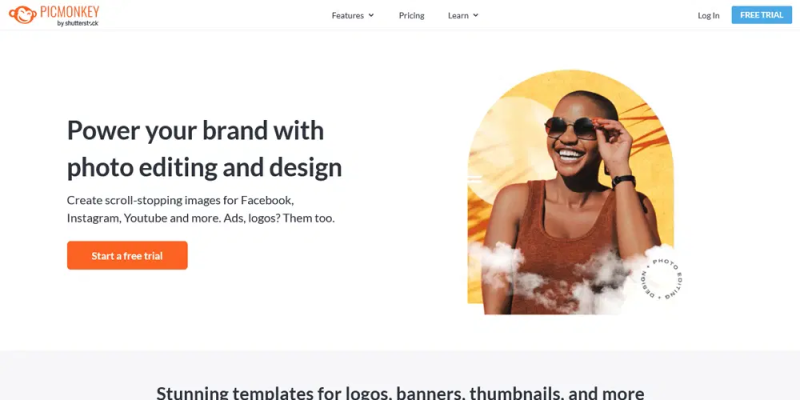Click the woman's sunglasses in hero image
The image size is (800, 400).
click(x=571, y=128)
